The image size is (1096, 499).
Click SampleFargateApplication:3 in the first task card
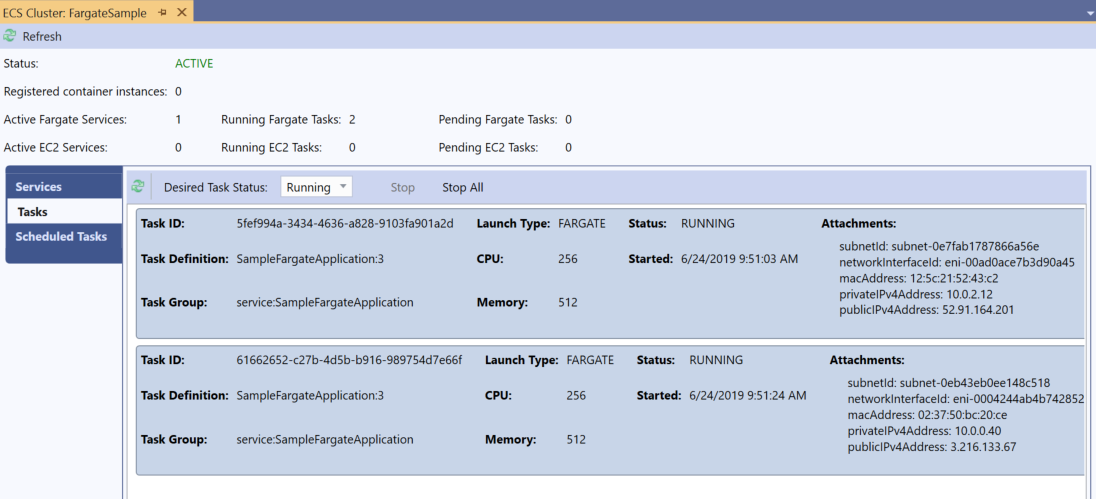310,259
